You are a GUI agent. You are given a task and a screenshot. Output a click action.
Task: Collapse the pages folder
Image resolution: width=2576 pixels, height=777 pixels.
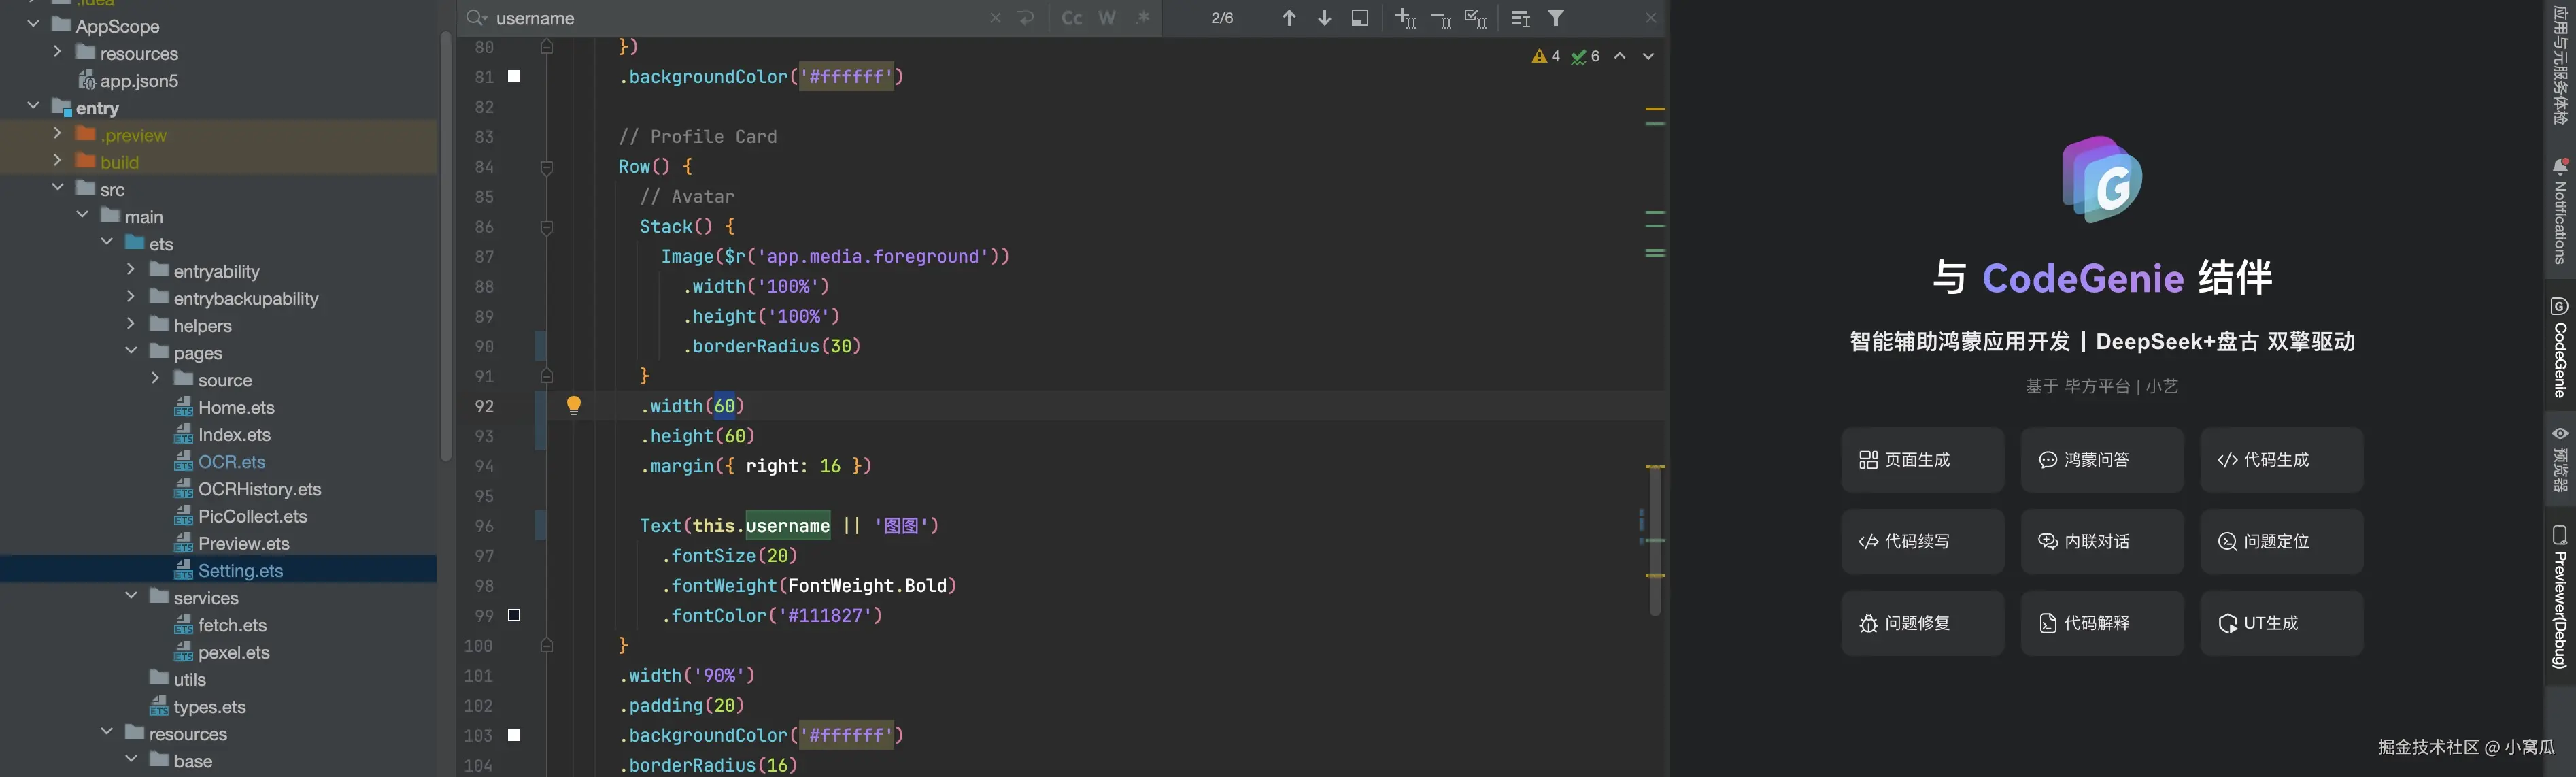click(131, 351)
